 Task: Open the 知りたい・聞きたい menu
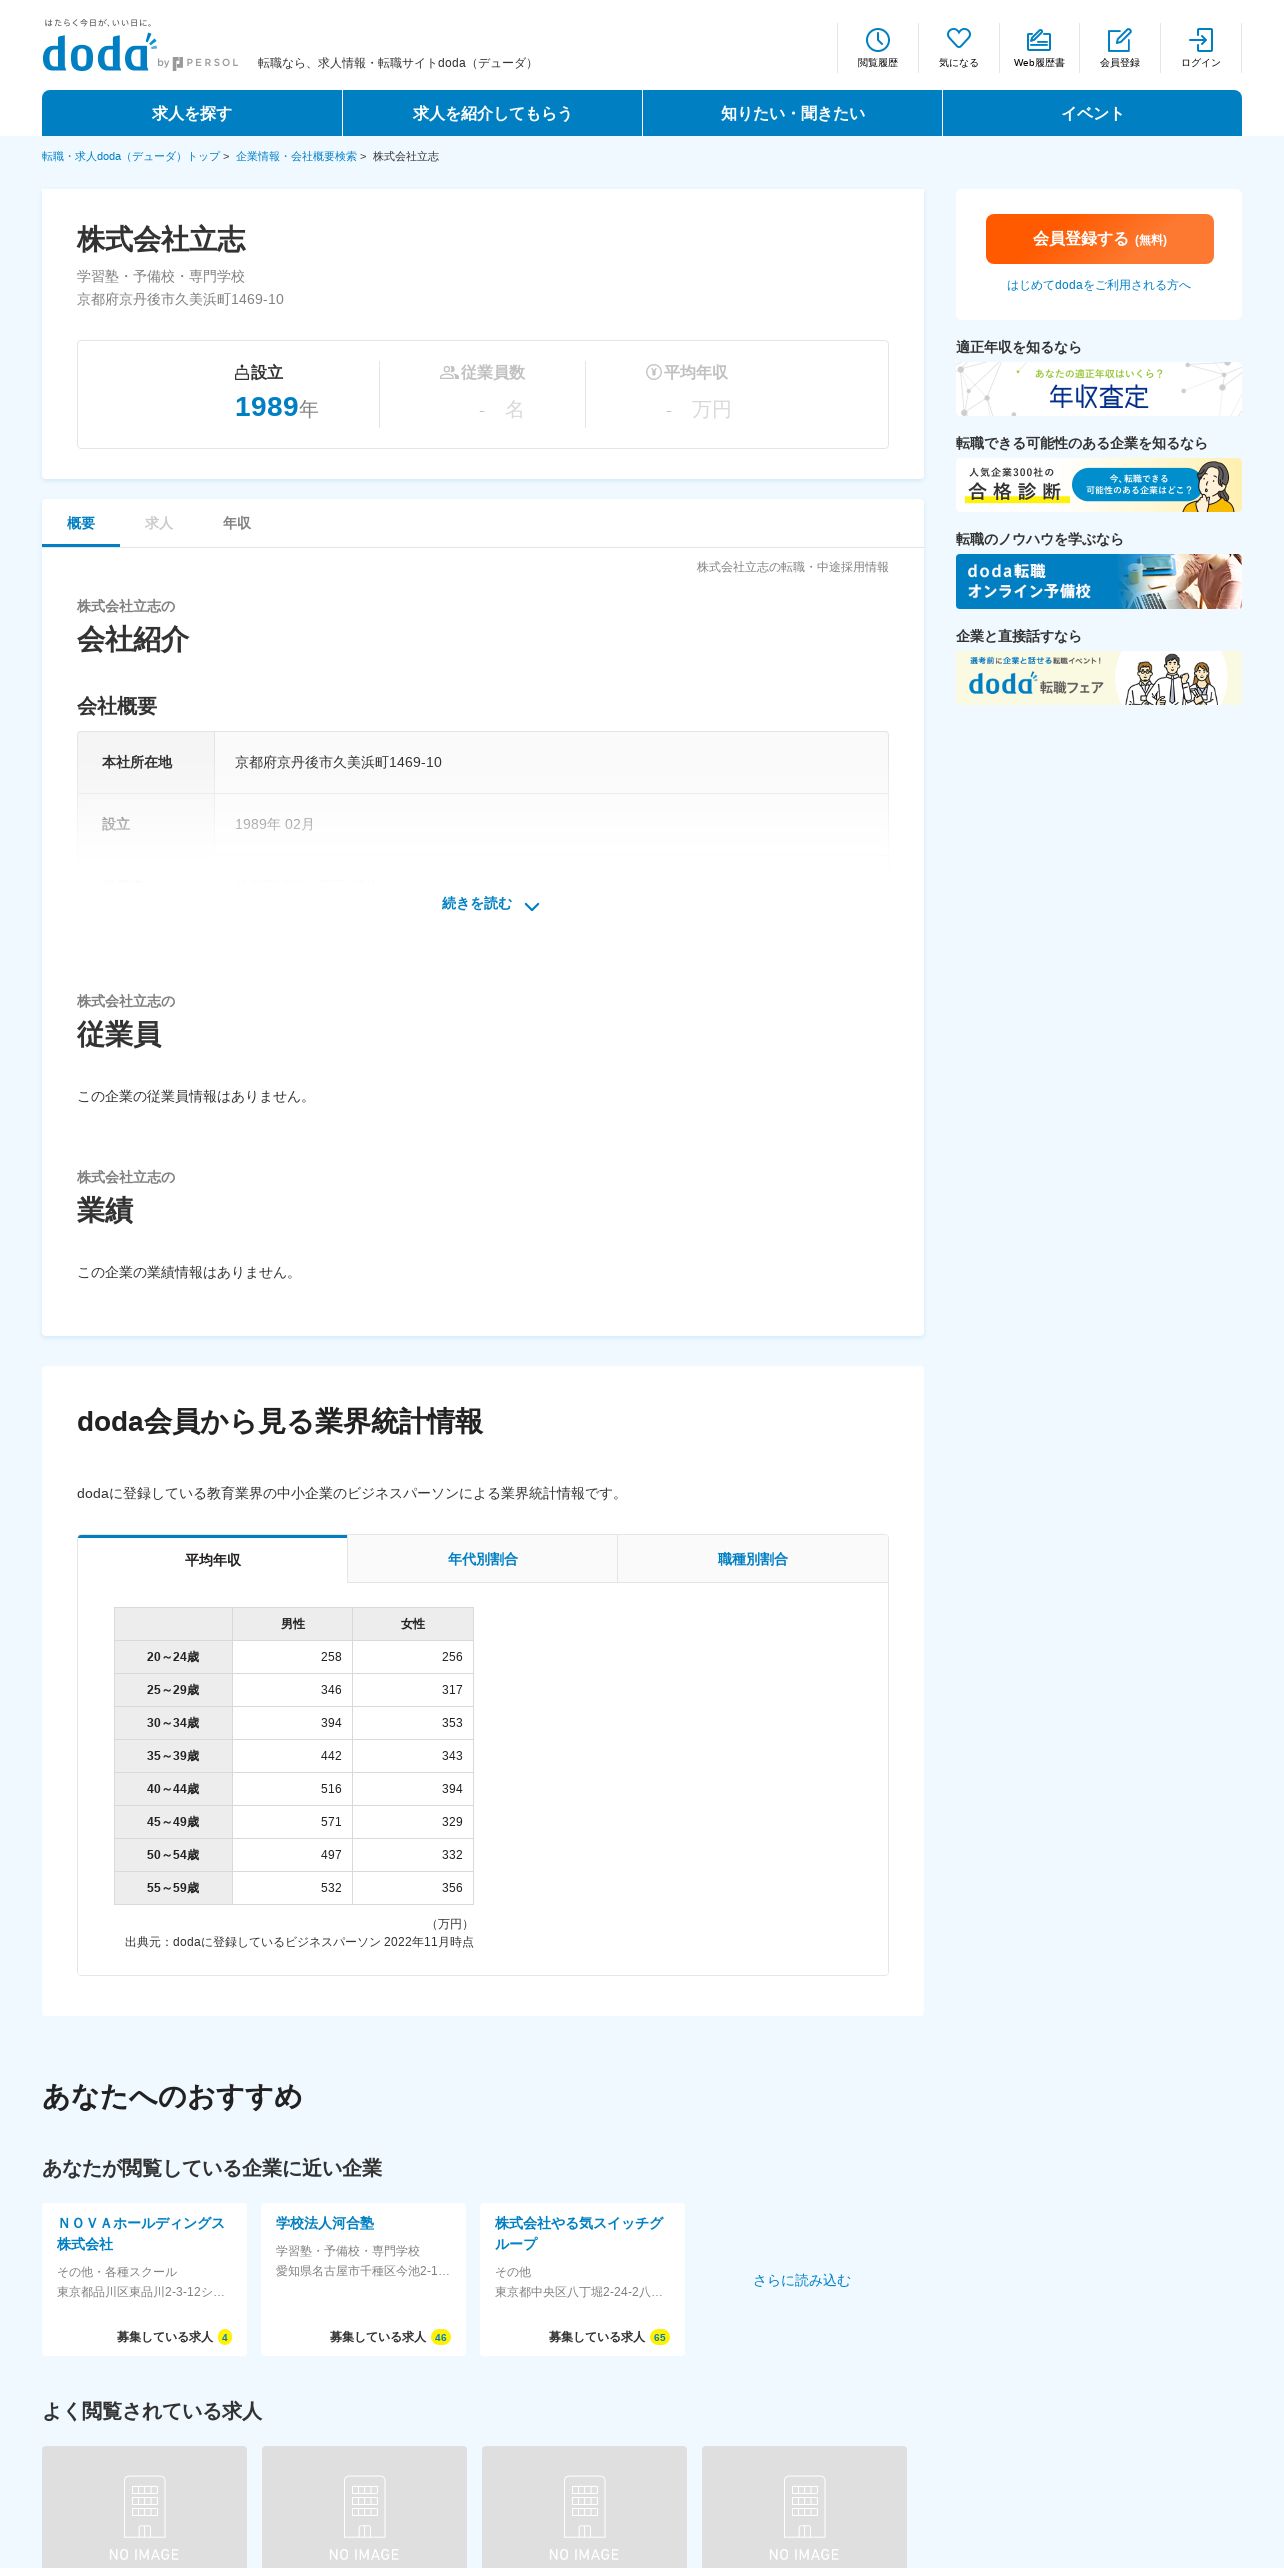pos(792,113)
